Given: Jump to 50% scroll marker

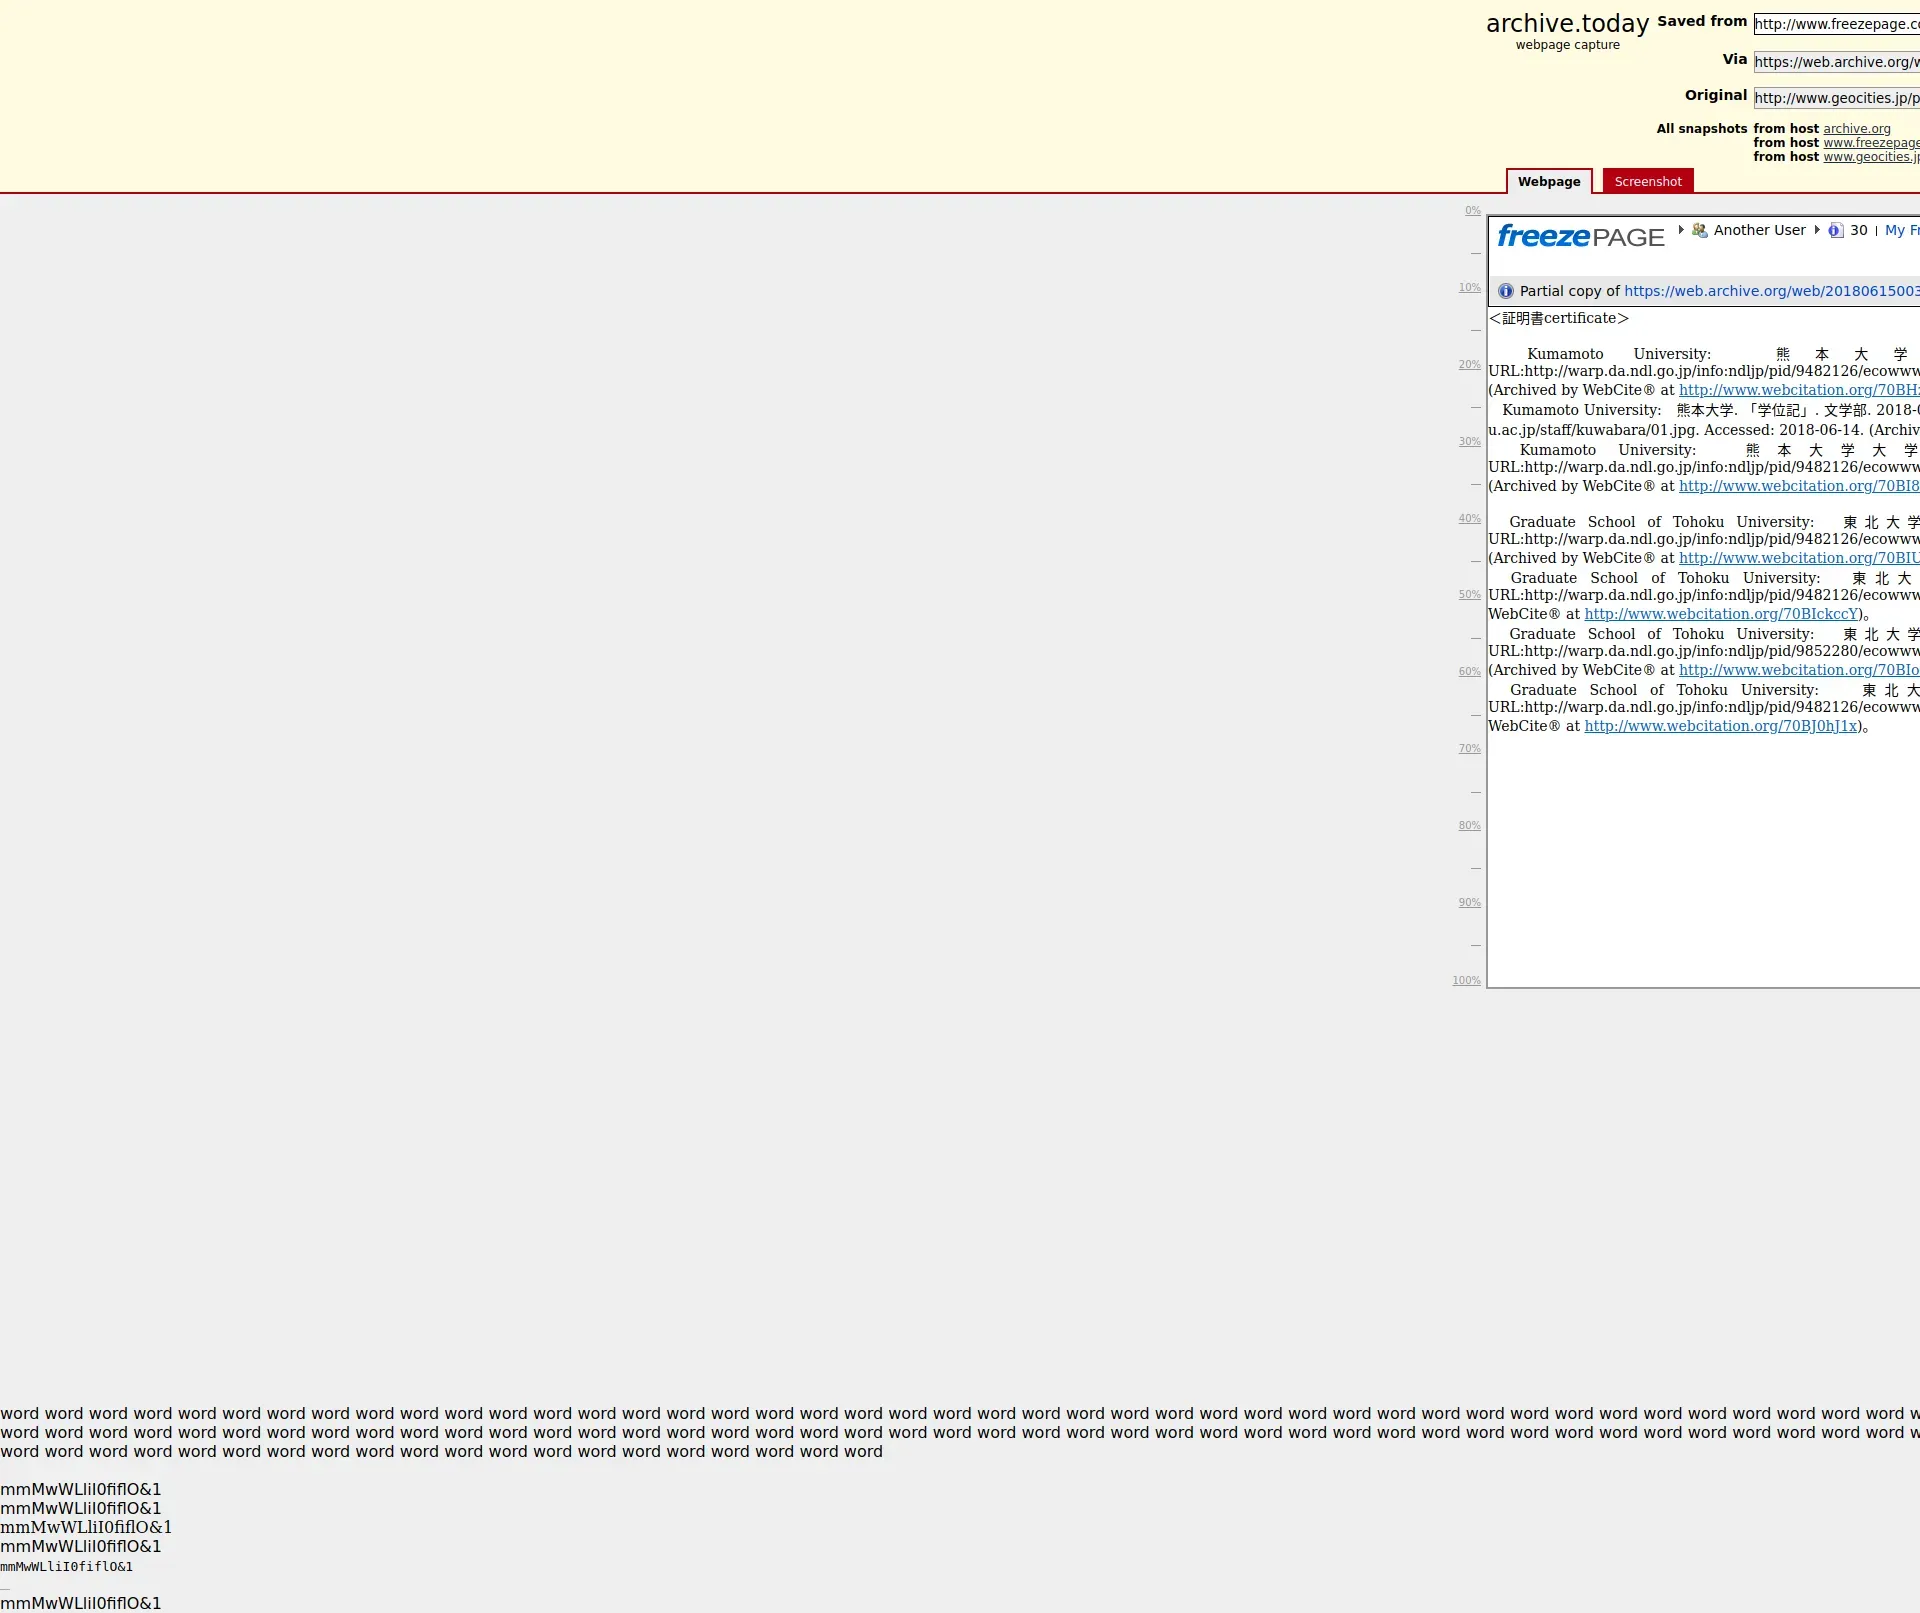Looking at the screenshot, I should pyautogui.click(x=1469, y=595).
